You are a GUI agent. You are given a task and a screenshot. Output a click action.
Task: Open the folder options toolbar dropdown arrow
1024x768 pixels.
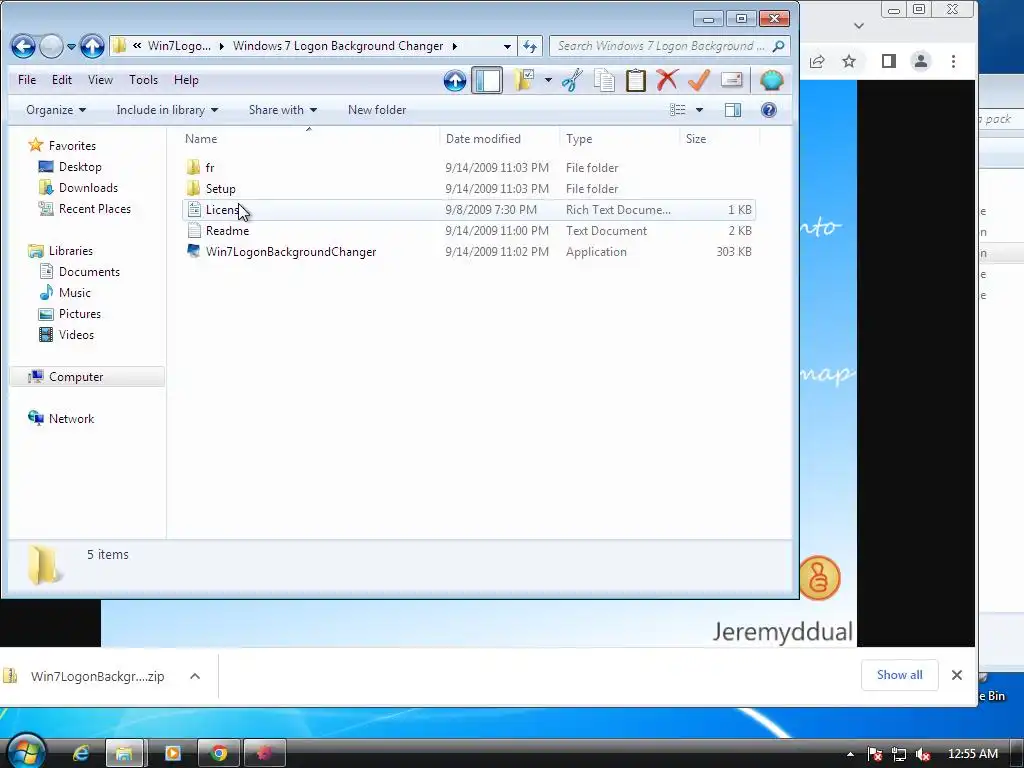pyautogui.click(x=548, y=80)
